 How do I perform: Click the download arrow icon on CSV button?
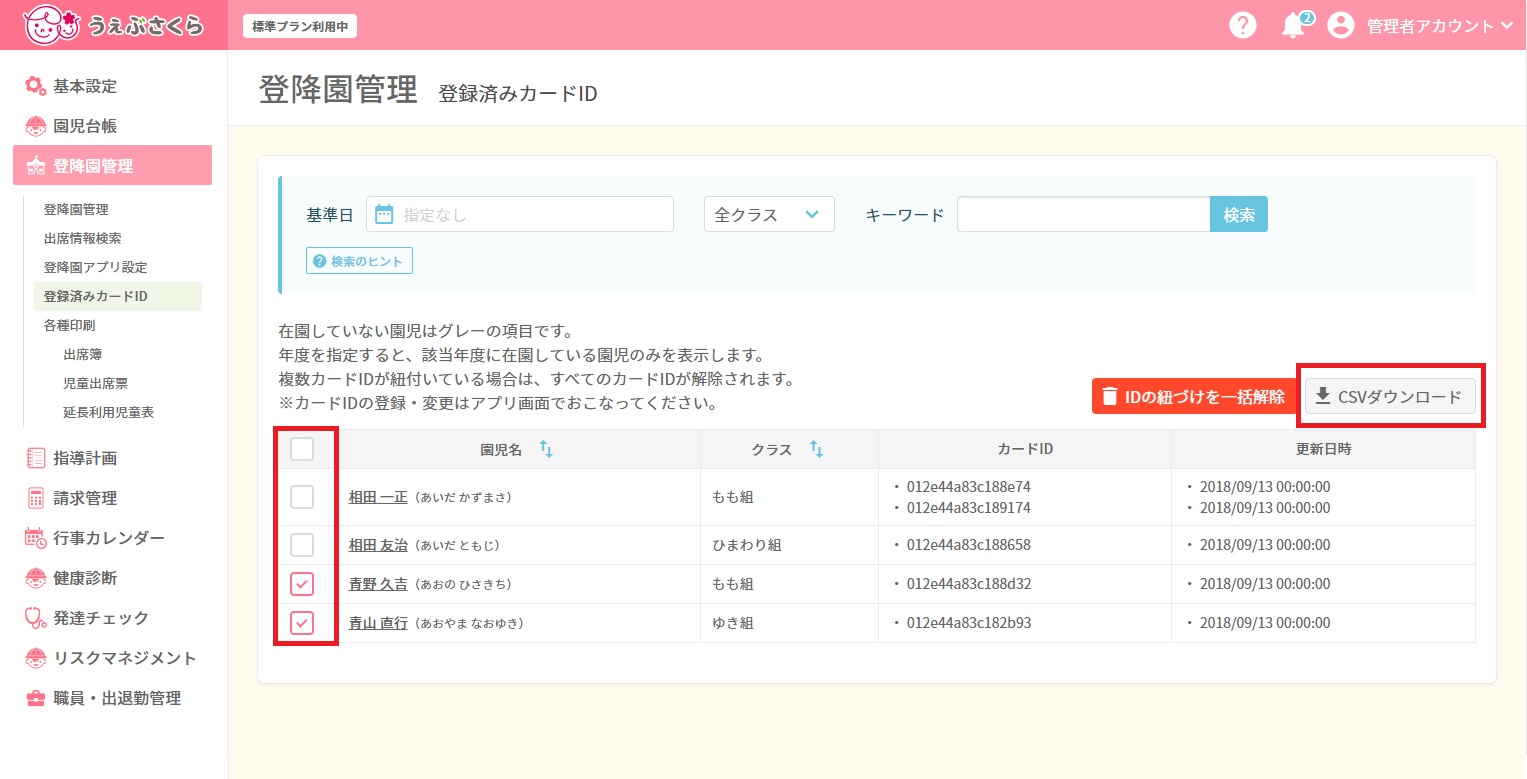1322,396
